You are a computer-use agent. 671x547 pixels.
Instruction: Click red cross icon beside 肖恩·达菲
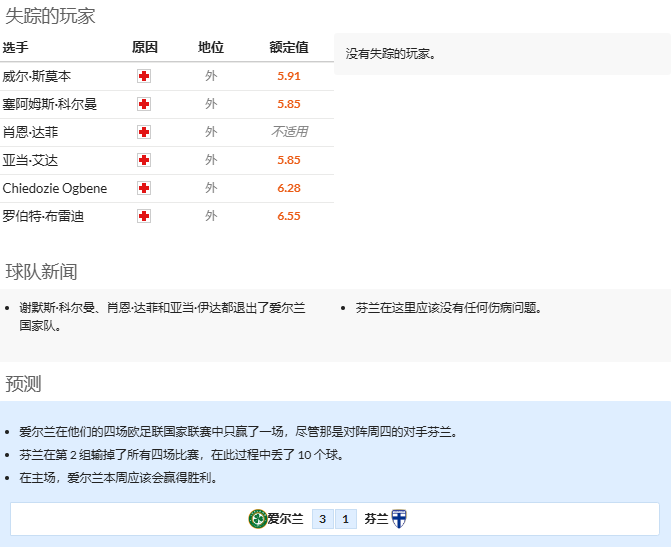pos(144,132)
